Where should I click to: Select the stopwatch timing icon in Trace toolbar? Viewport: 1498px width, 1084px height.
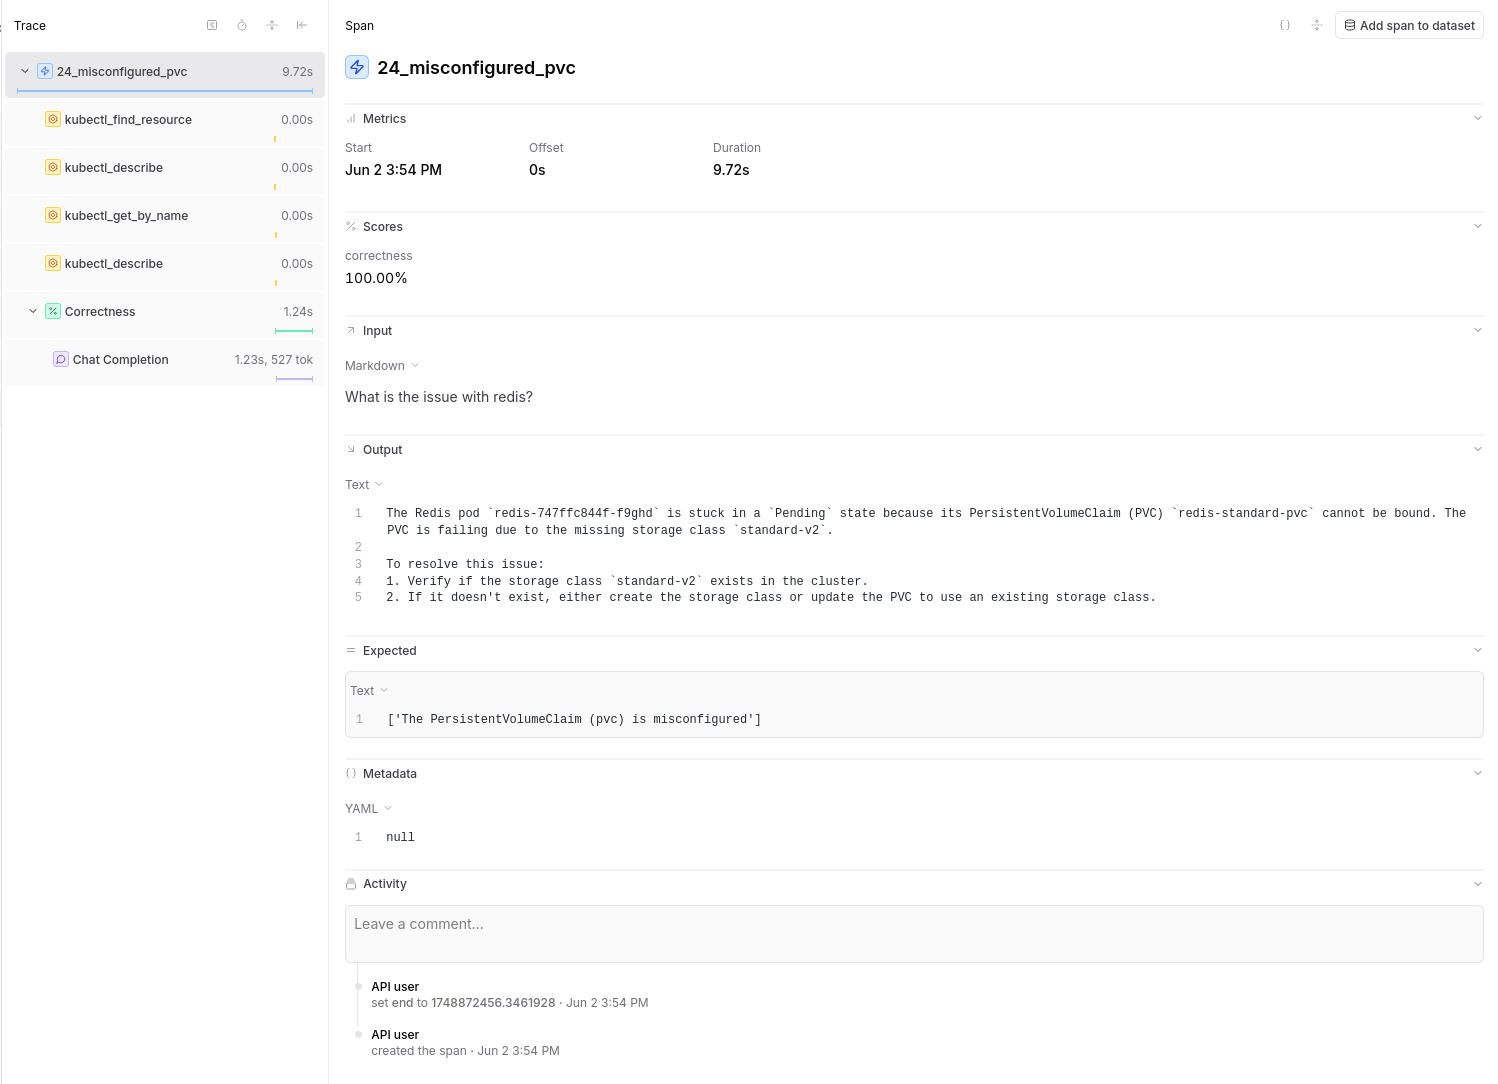tap(242, 25)
